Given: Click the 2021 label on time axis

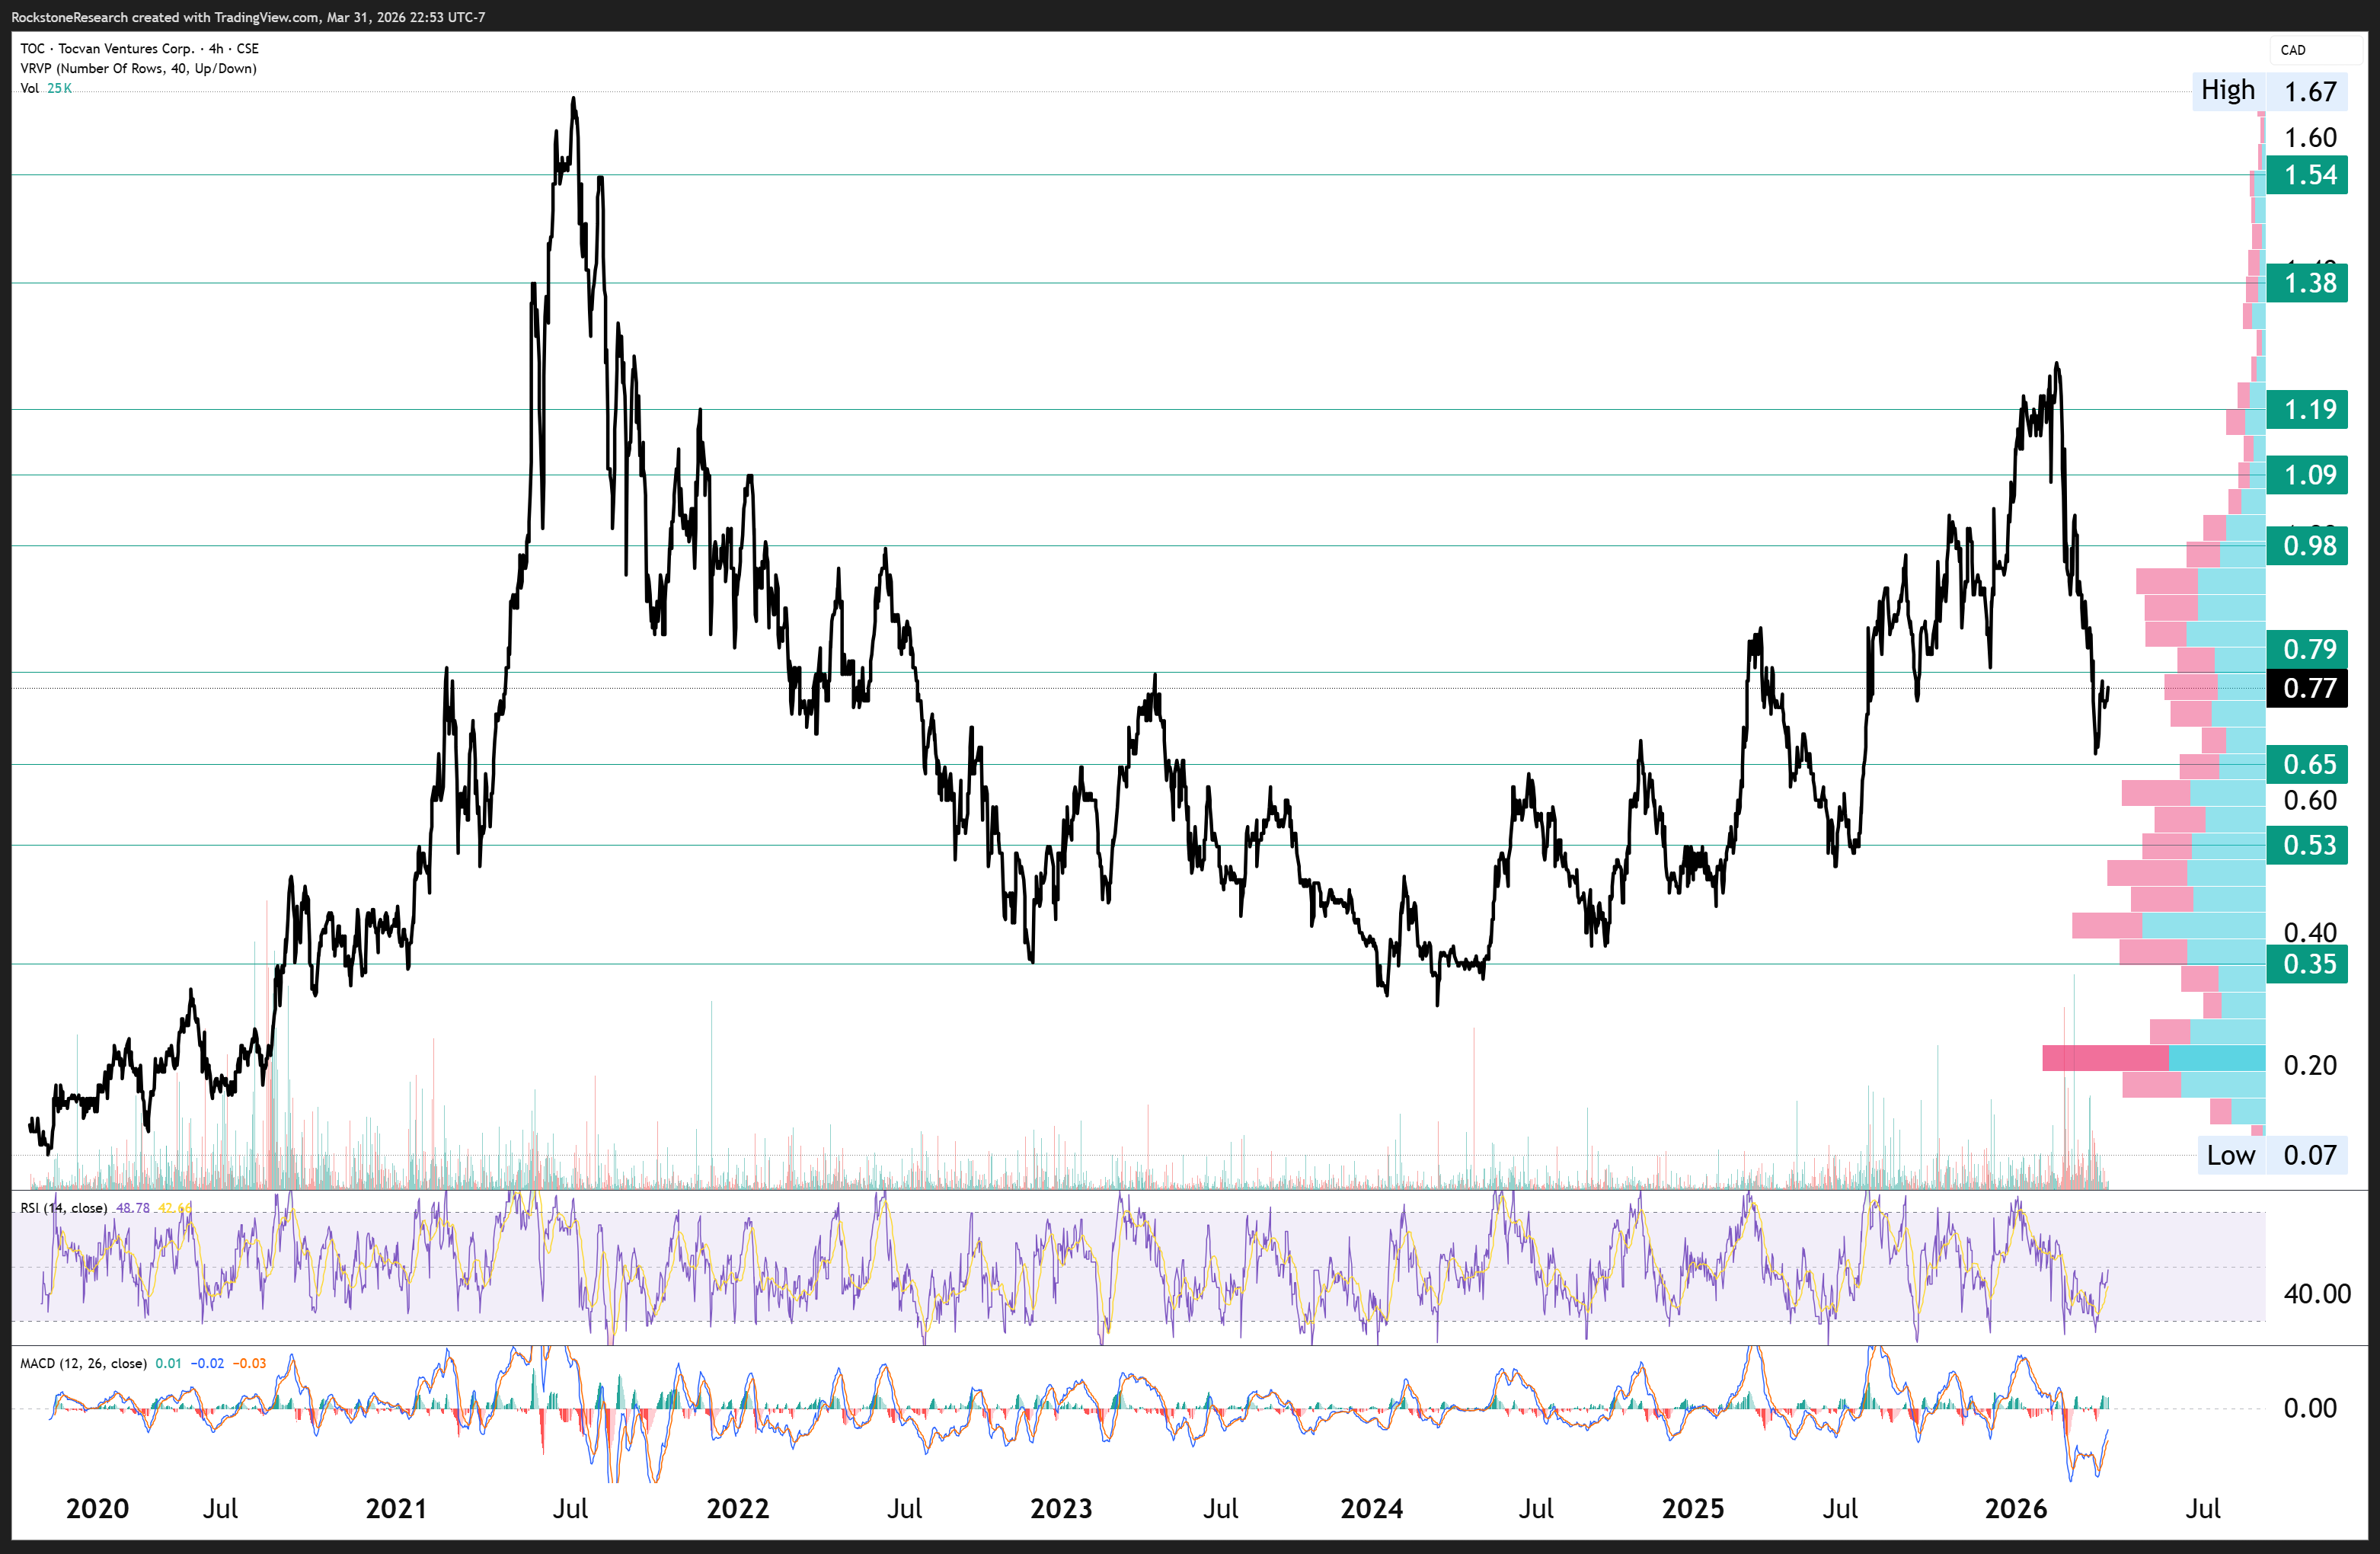Looking at the screenshot, I should 396,1508.
